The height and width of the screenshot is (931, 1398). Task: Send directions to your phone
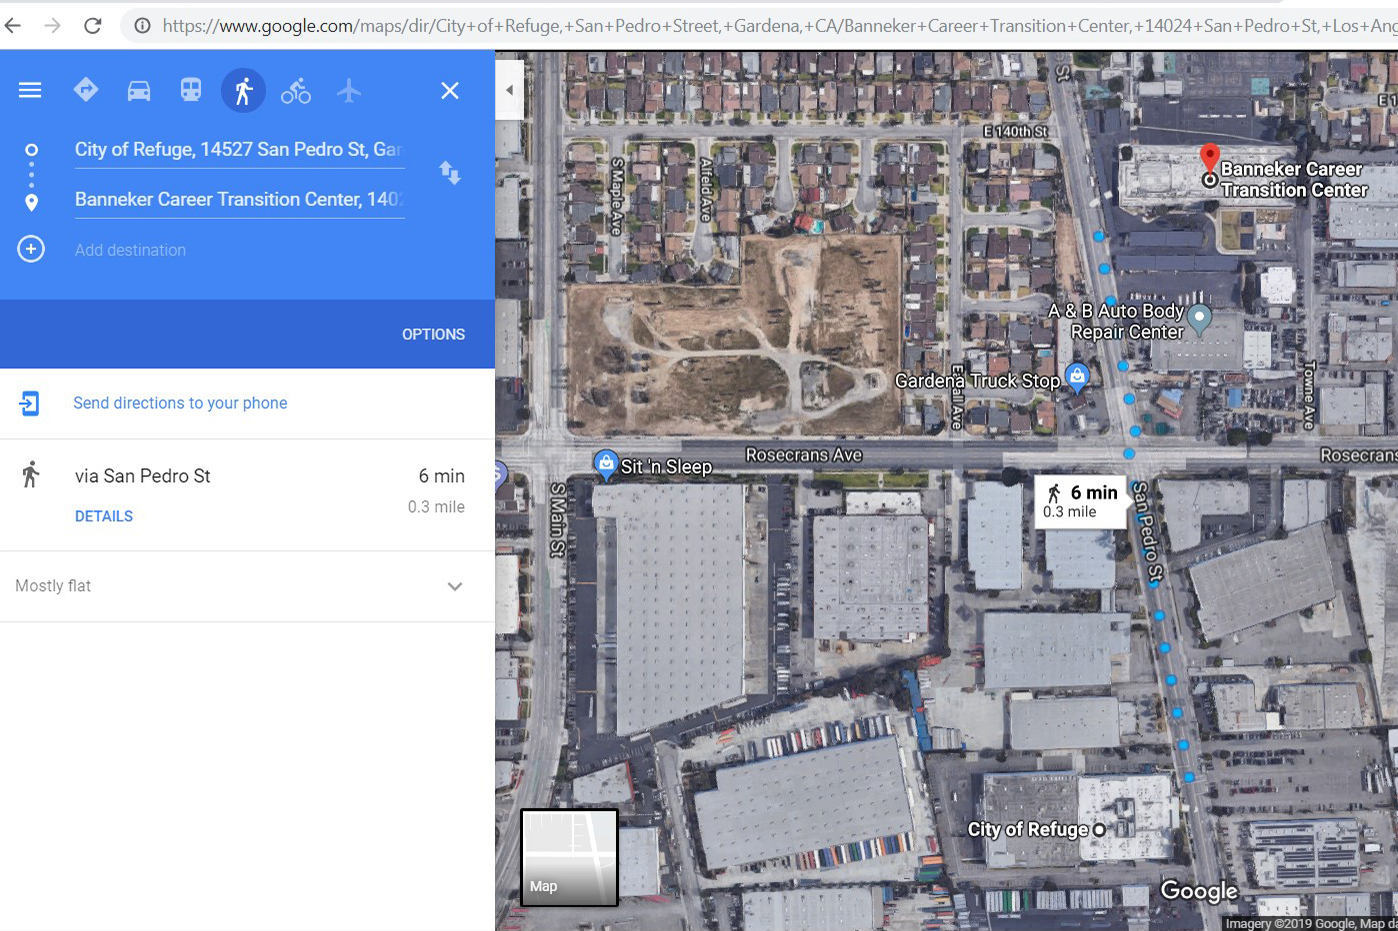coord(180,403)
